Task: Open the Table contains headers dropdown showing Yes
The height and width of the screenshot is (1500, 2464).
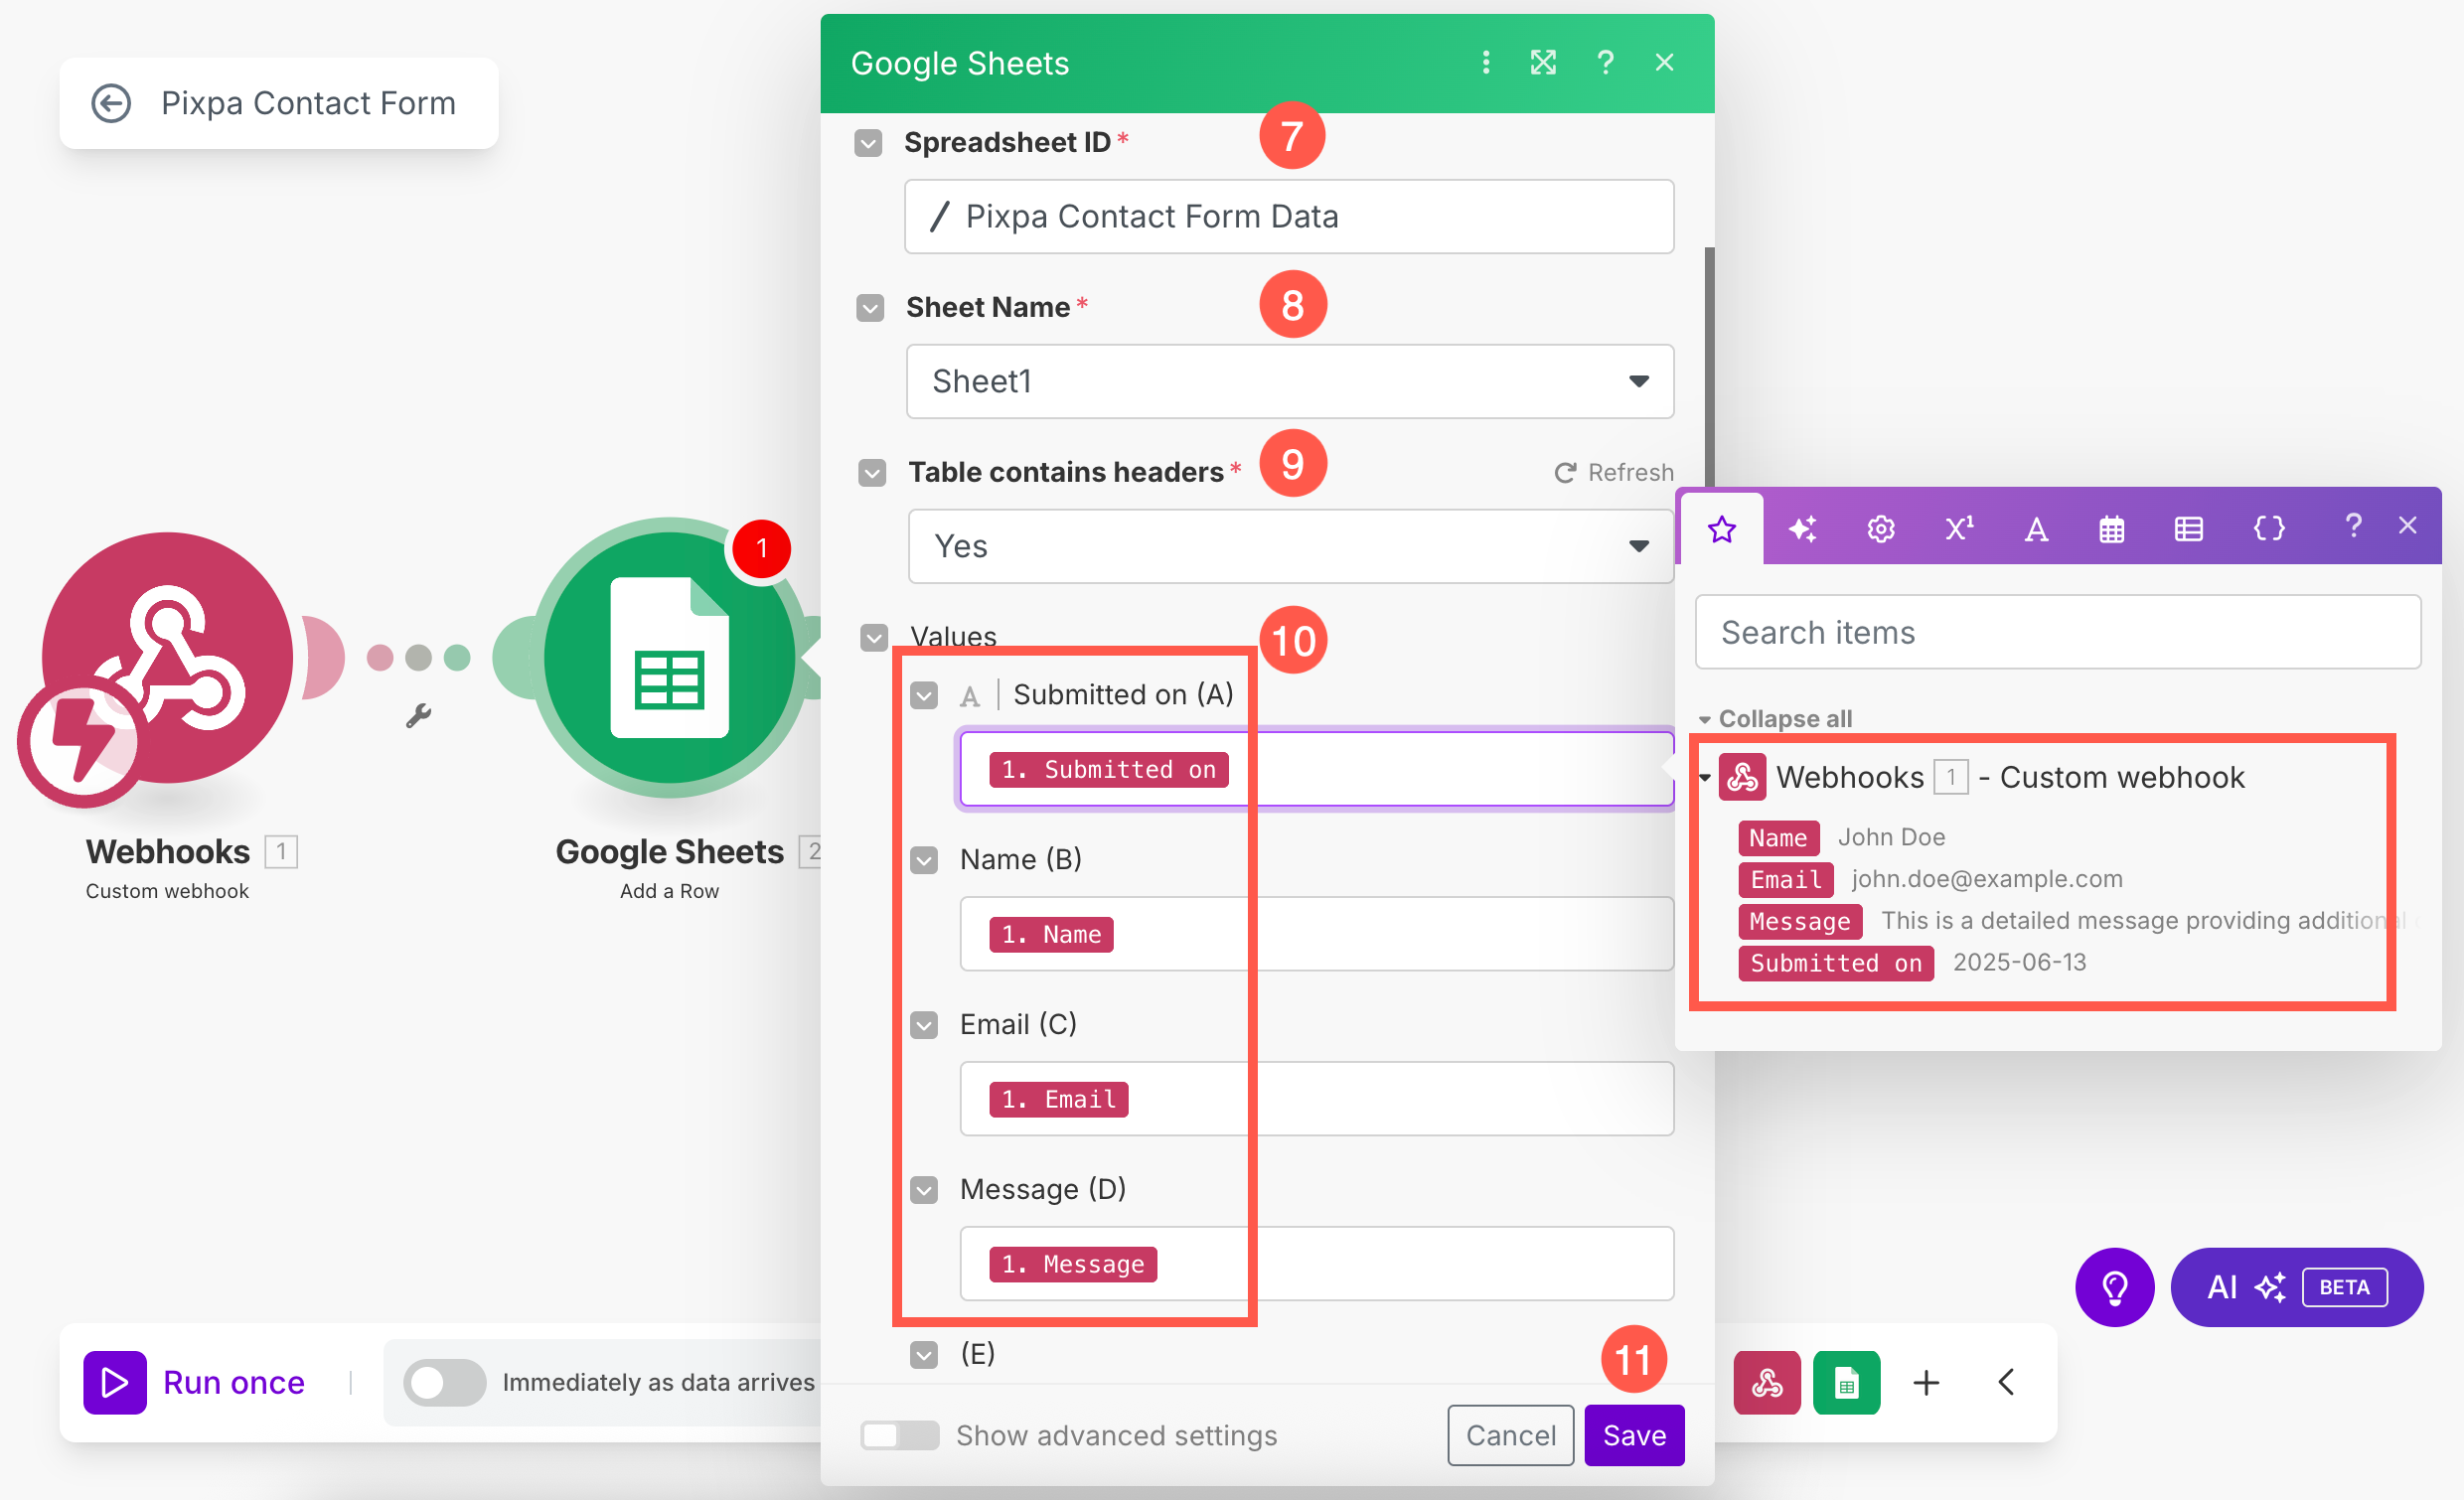Action: [x=1290, y=546]
